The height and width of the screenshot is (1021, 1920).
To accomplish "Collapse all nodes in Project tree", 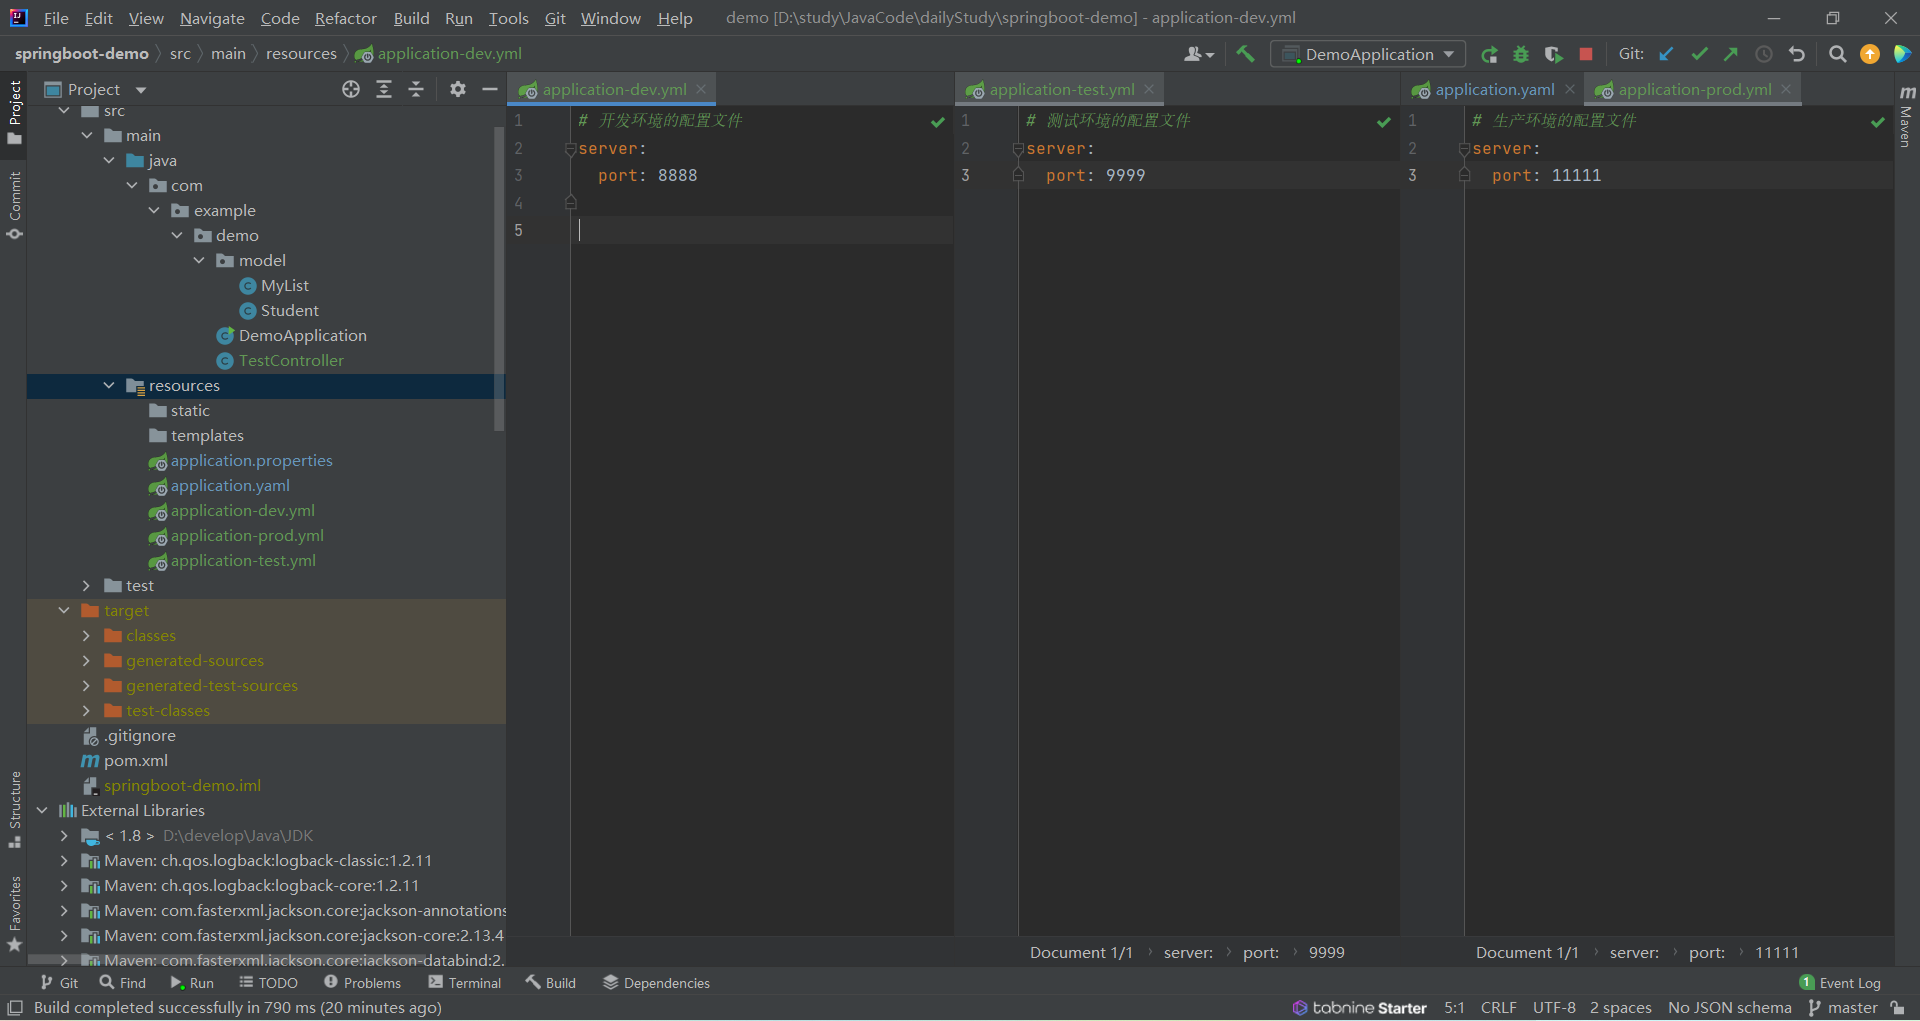I will pos(416,89).
